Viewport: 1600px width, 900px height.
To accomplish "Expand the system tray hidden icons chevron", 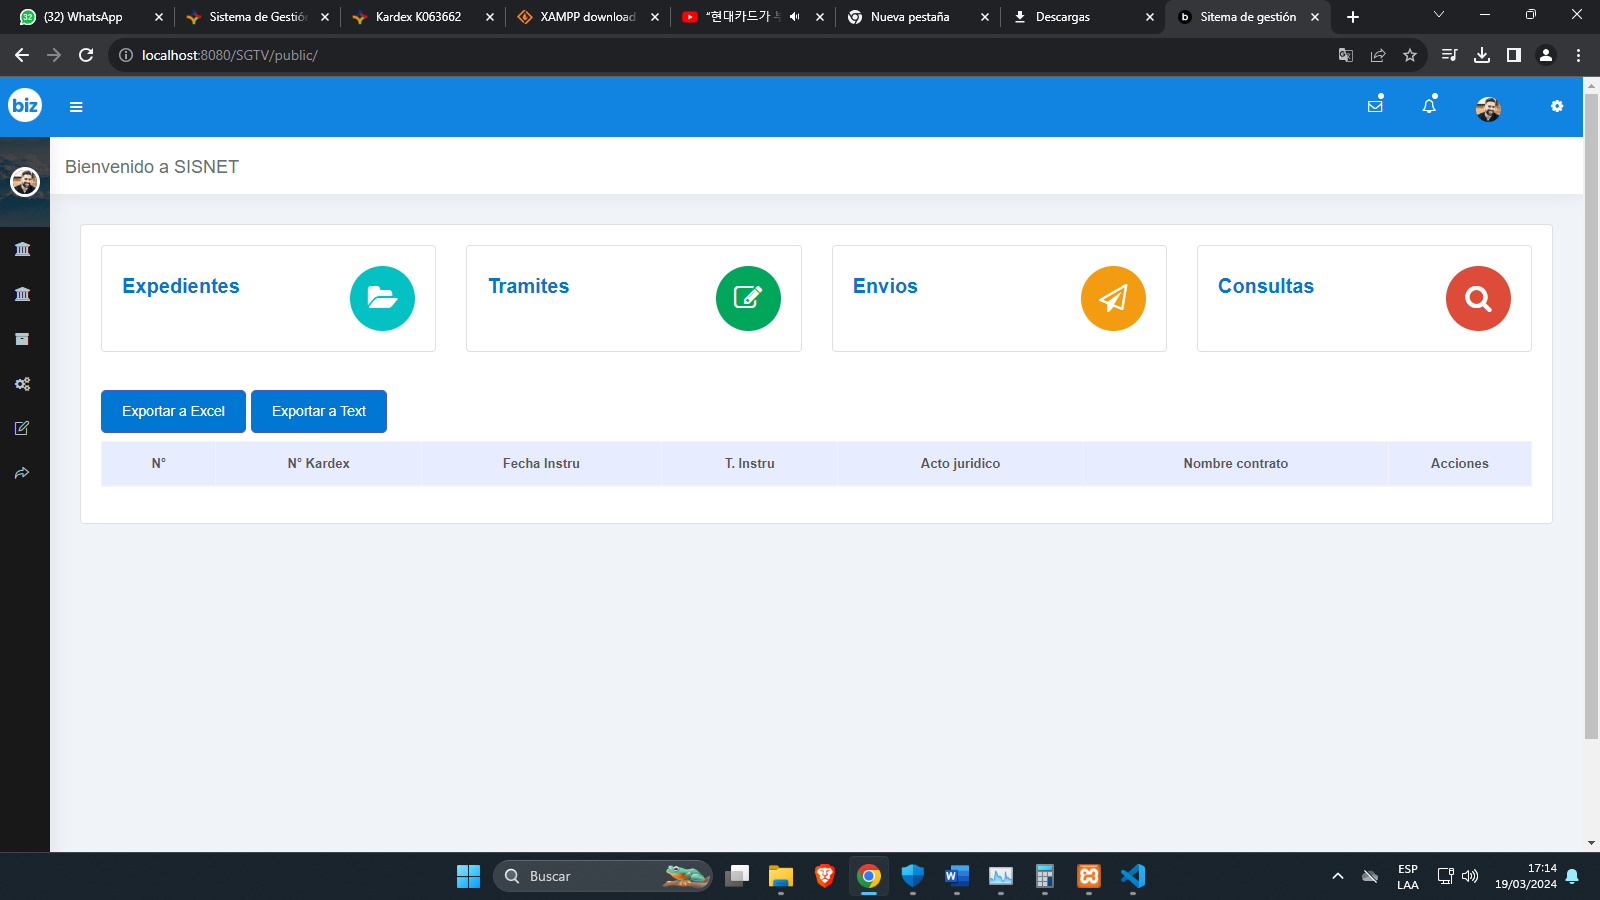I will tap(1337, 877).
